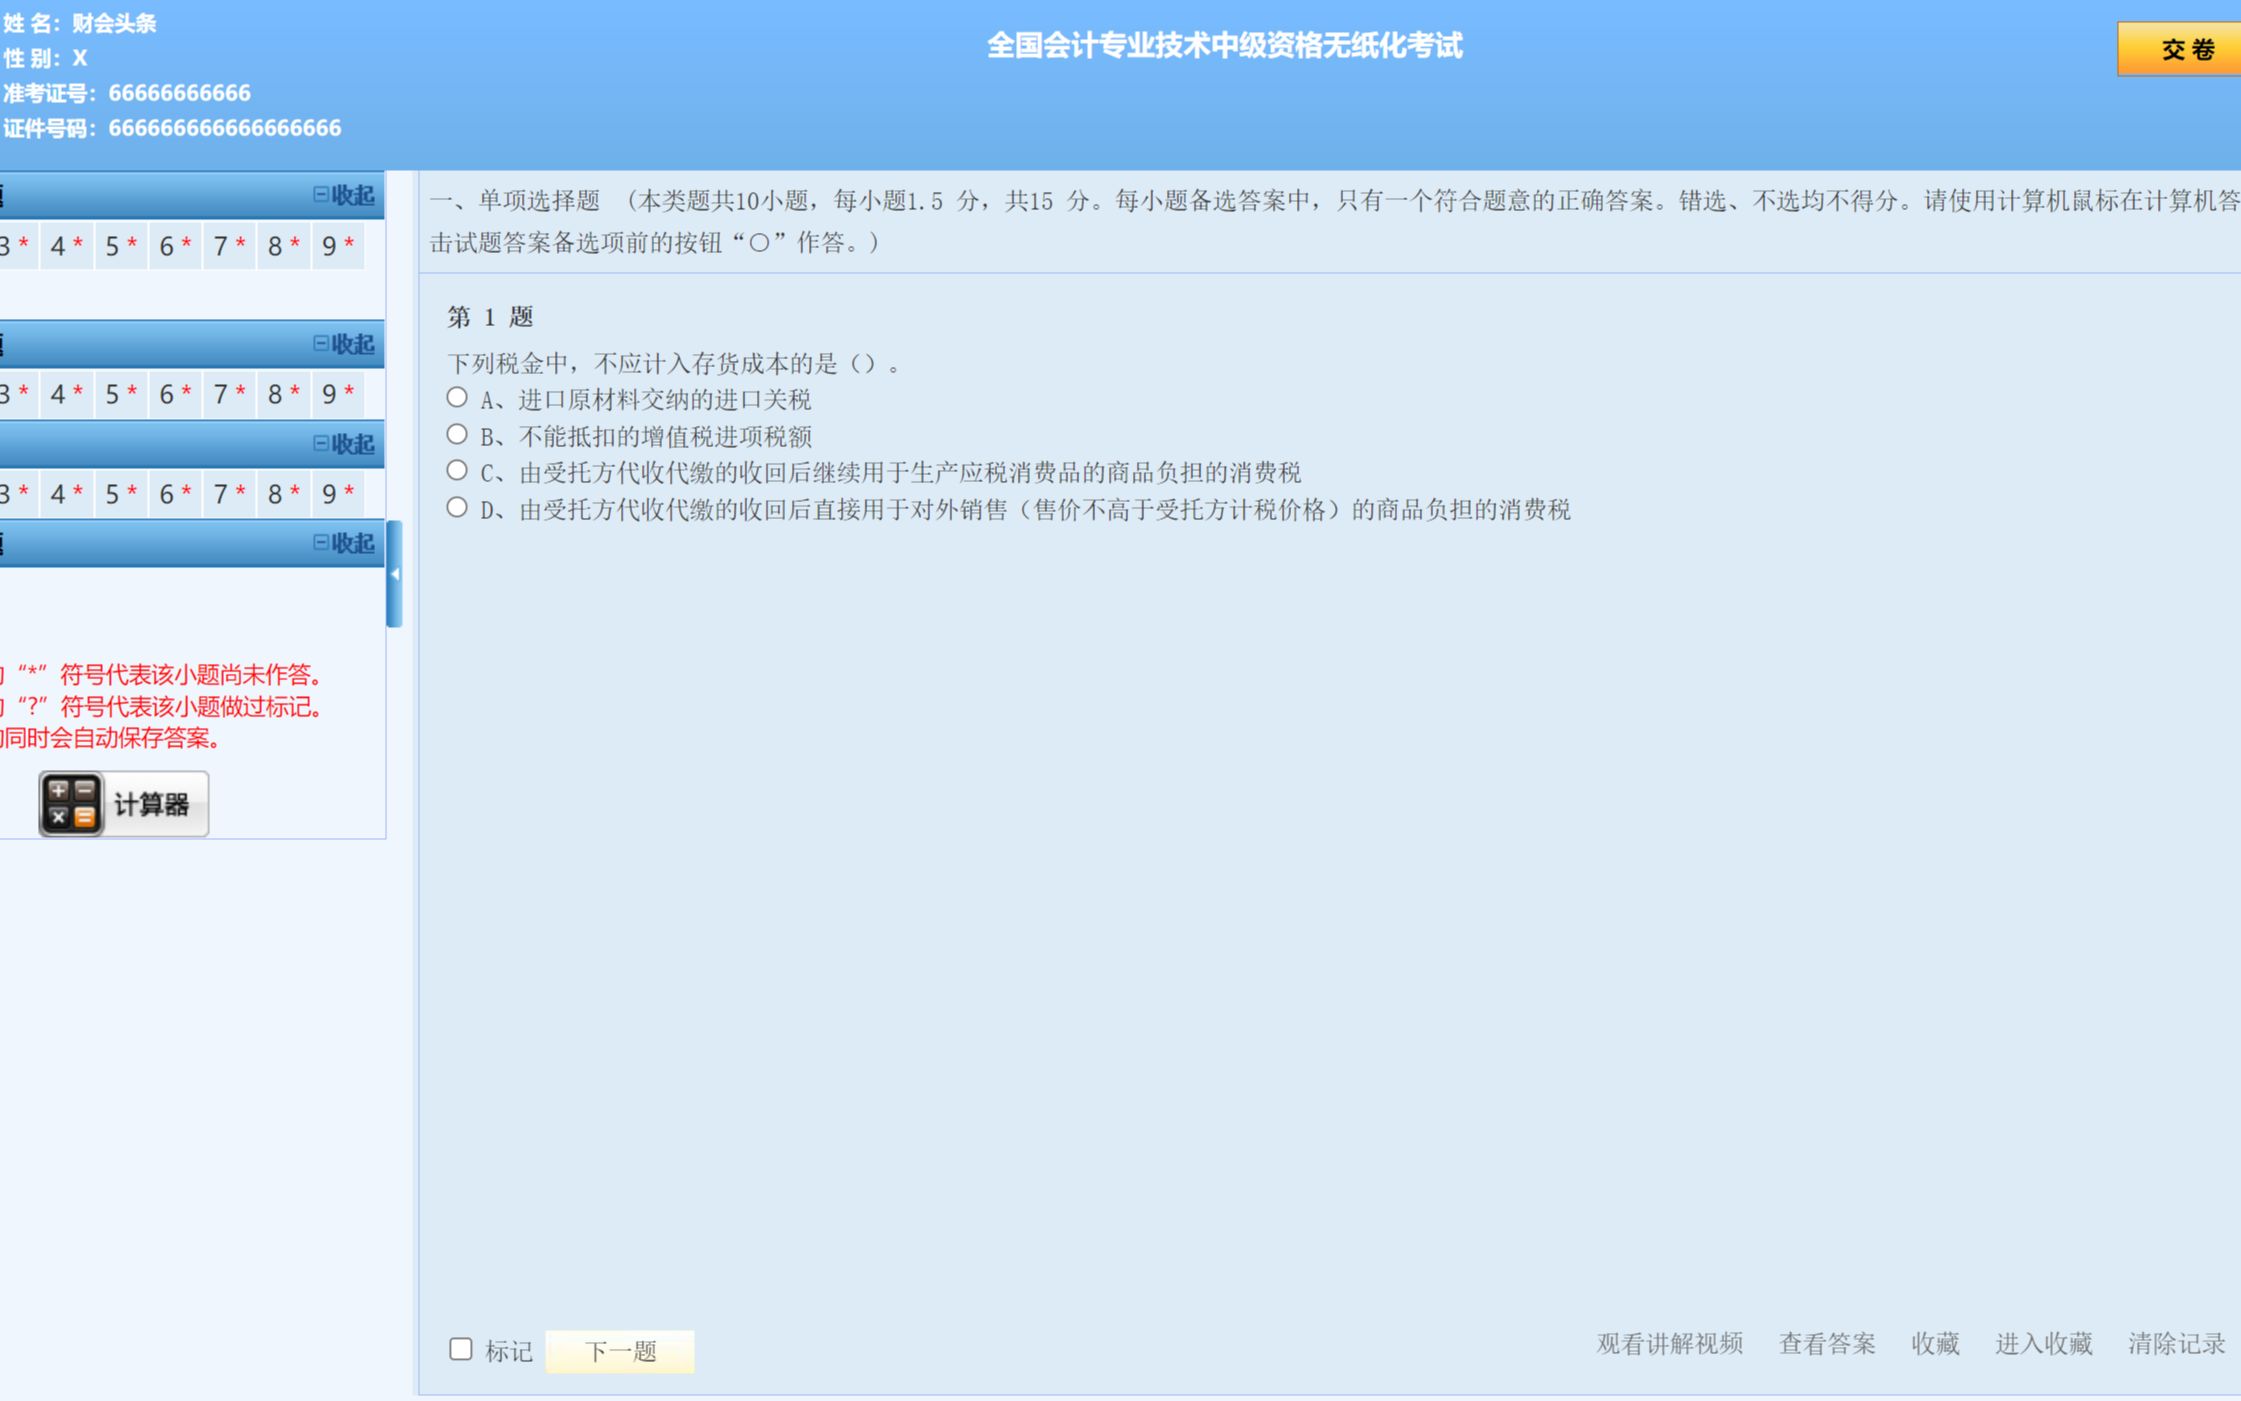
Task: Tick the 标记 mark checkbox
Action: (460, 1349)
